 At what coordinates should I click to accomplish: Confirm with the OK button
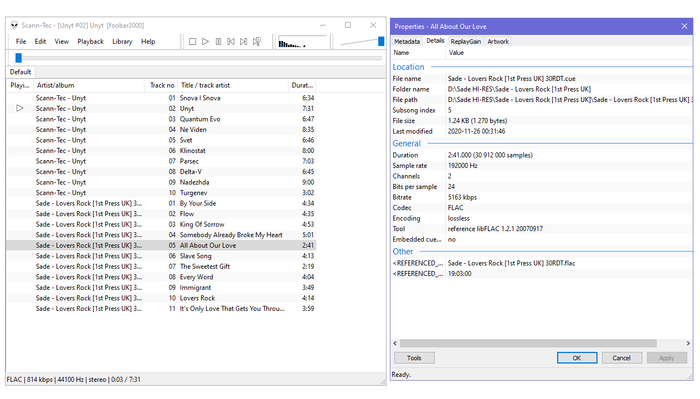577,358
